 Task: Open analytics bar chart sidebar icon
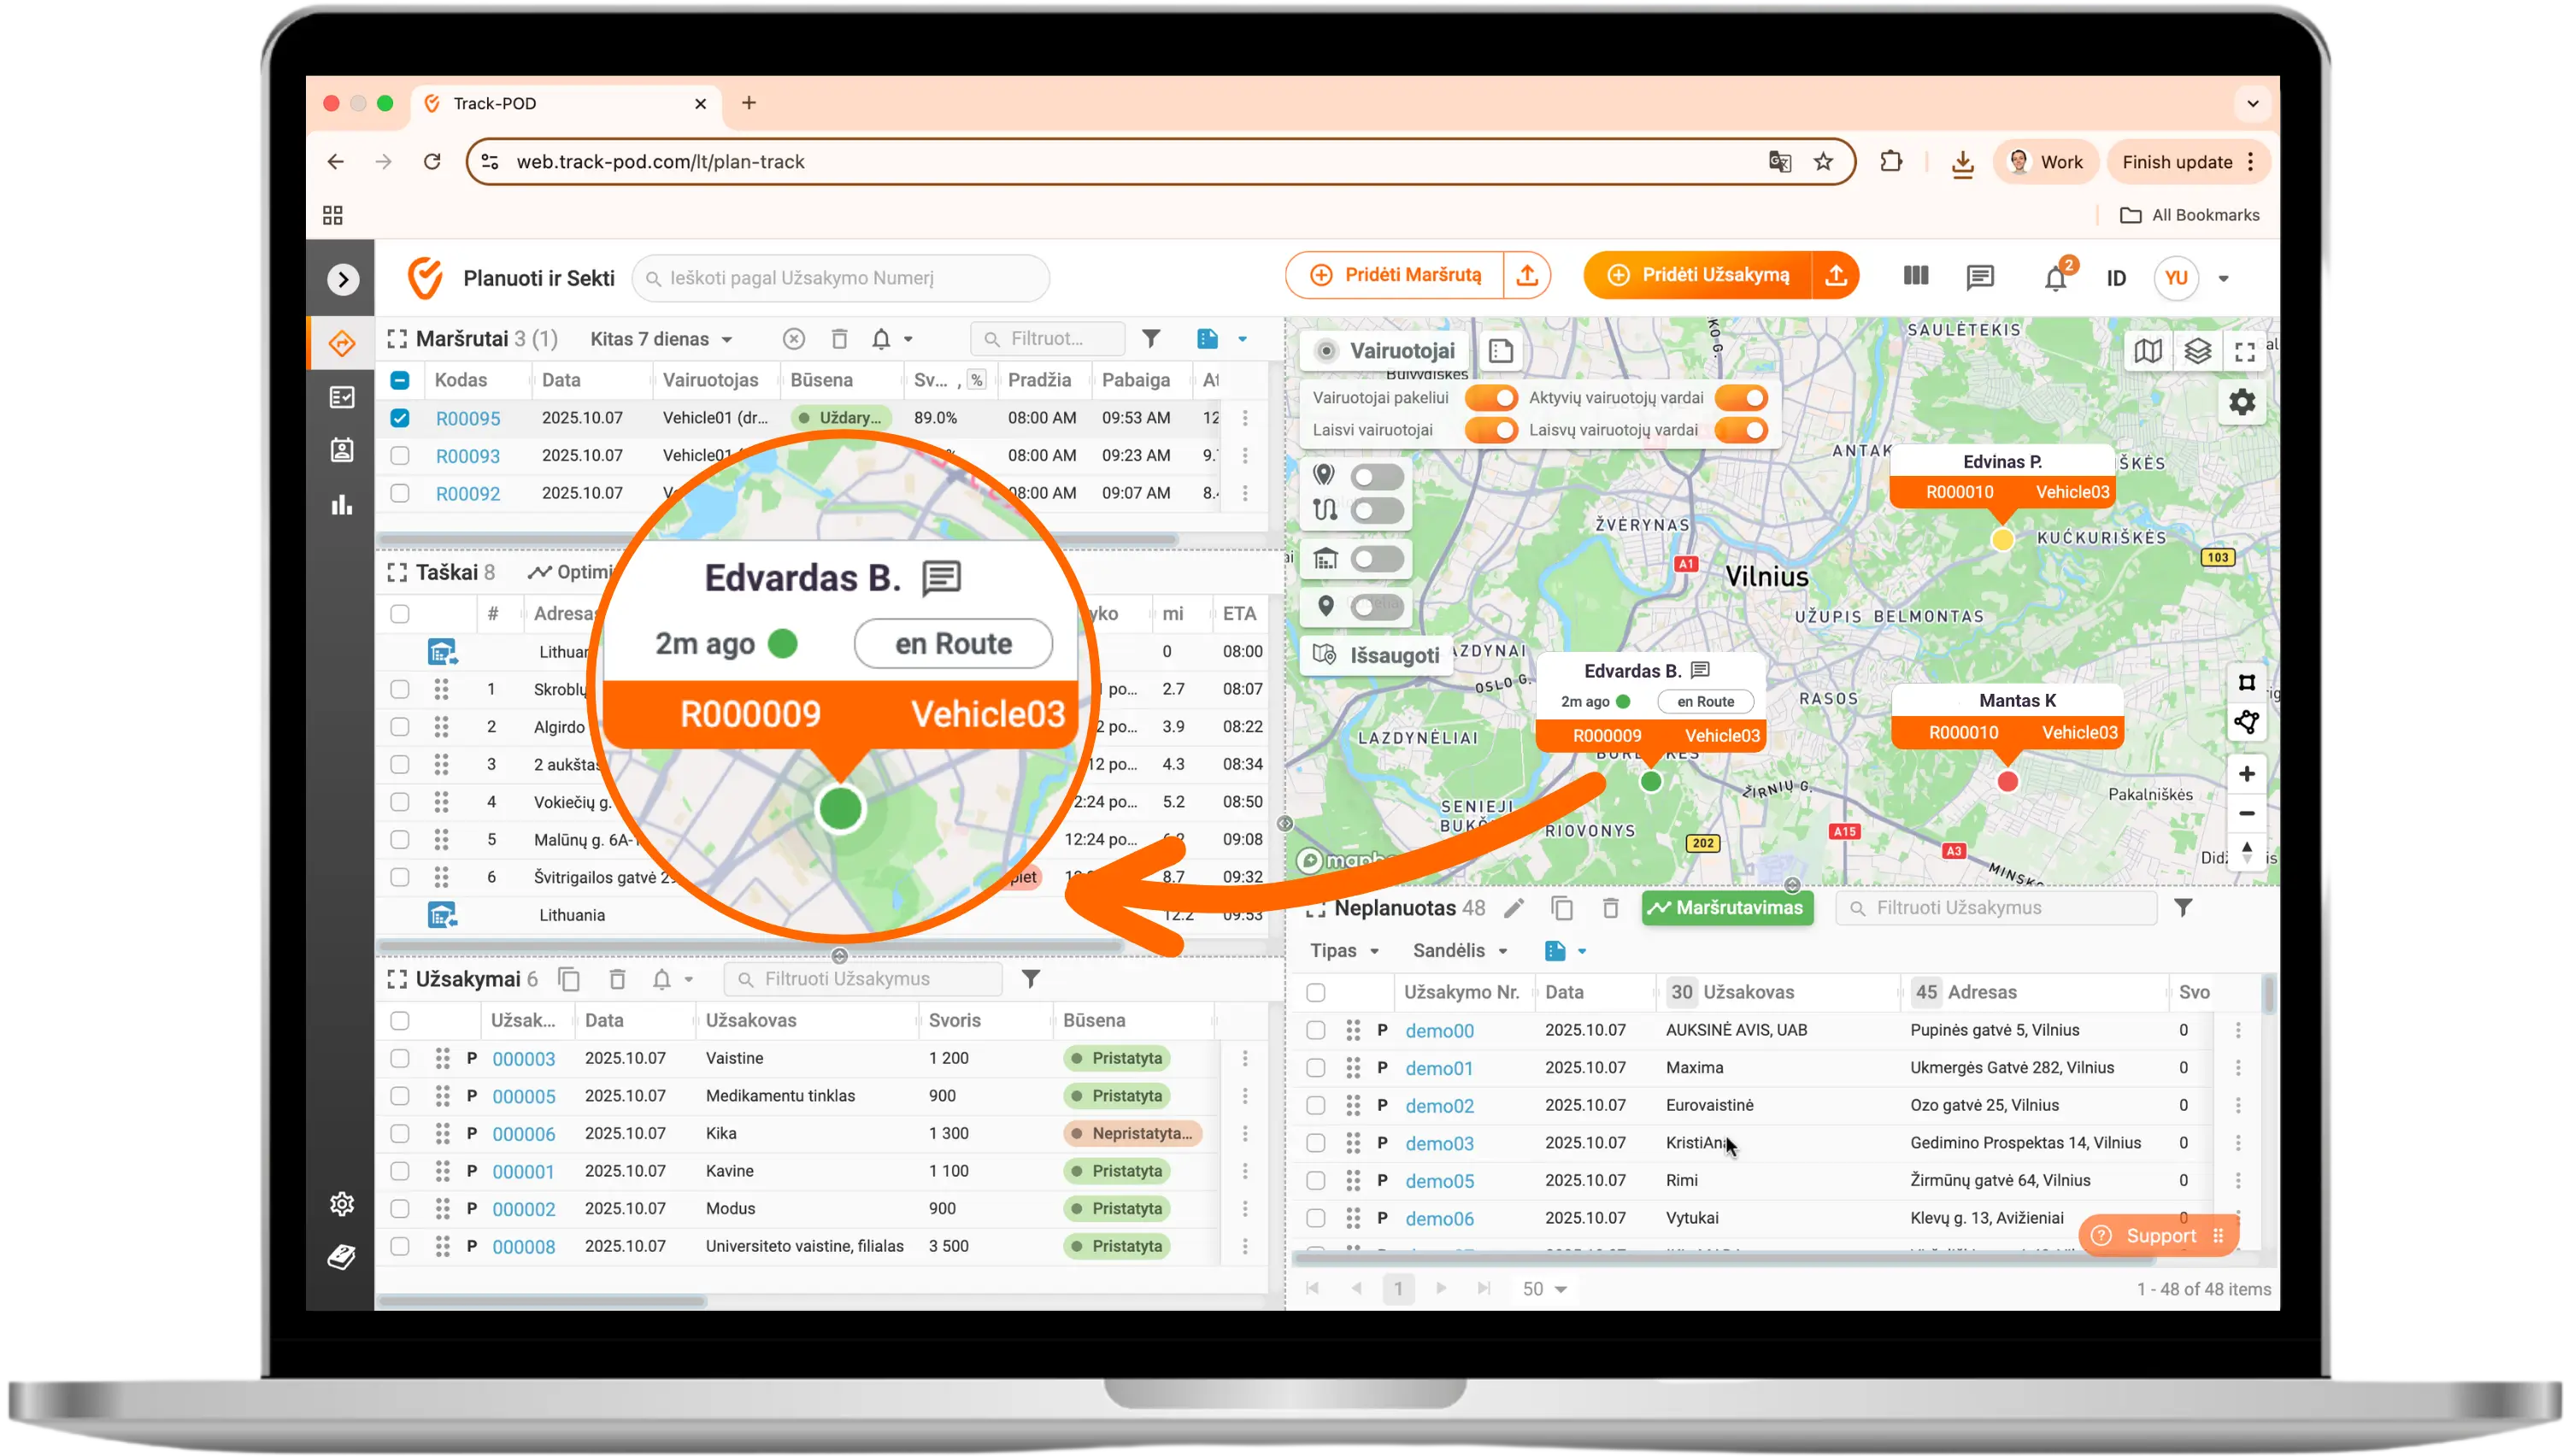coord(342,505)
